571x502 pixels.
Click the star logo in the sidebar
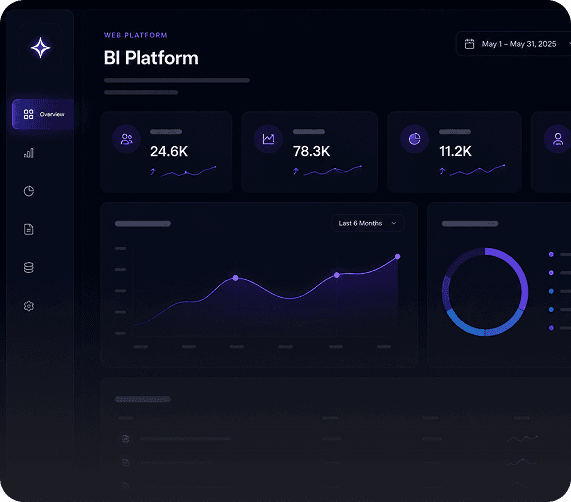40,48
